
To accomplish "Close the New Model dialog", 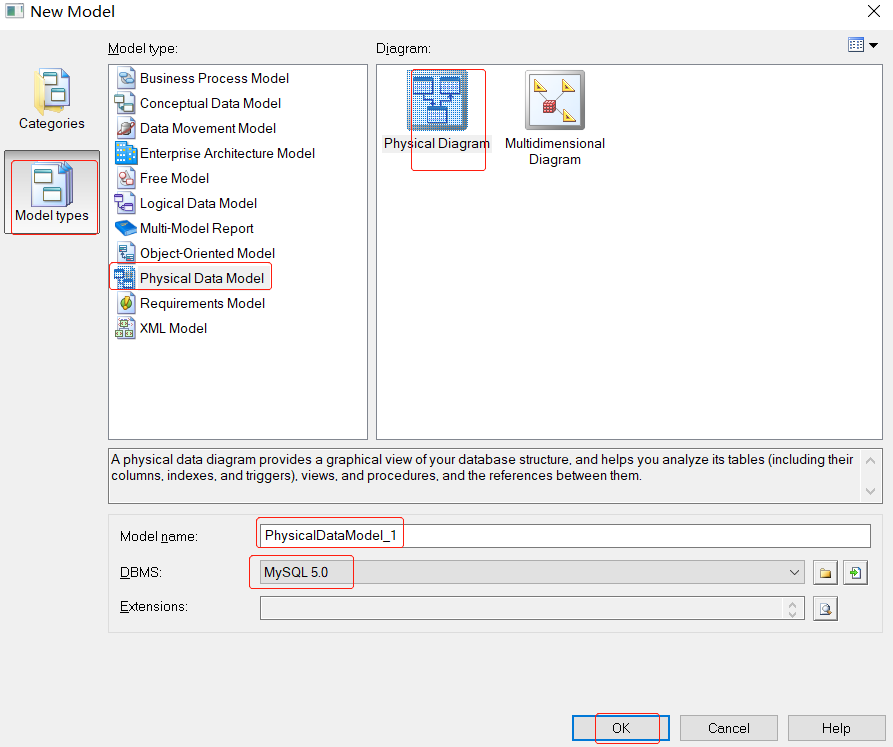I will [x=874, y=11].
